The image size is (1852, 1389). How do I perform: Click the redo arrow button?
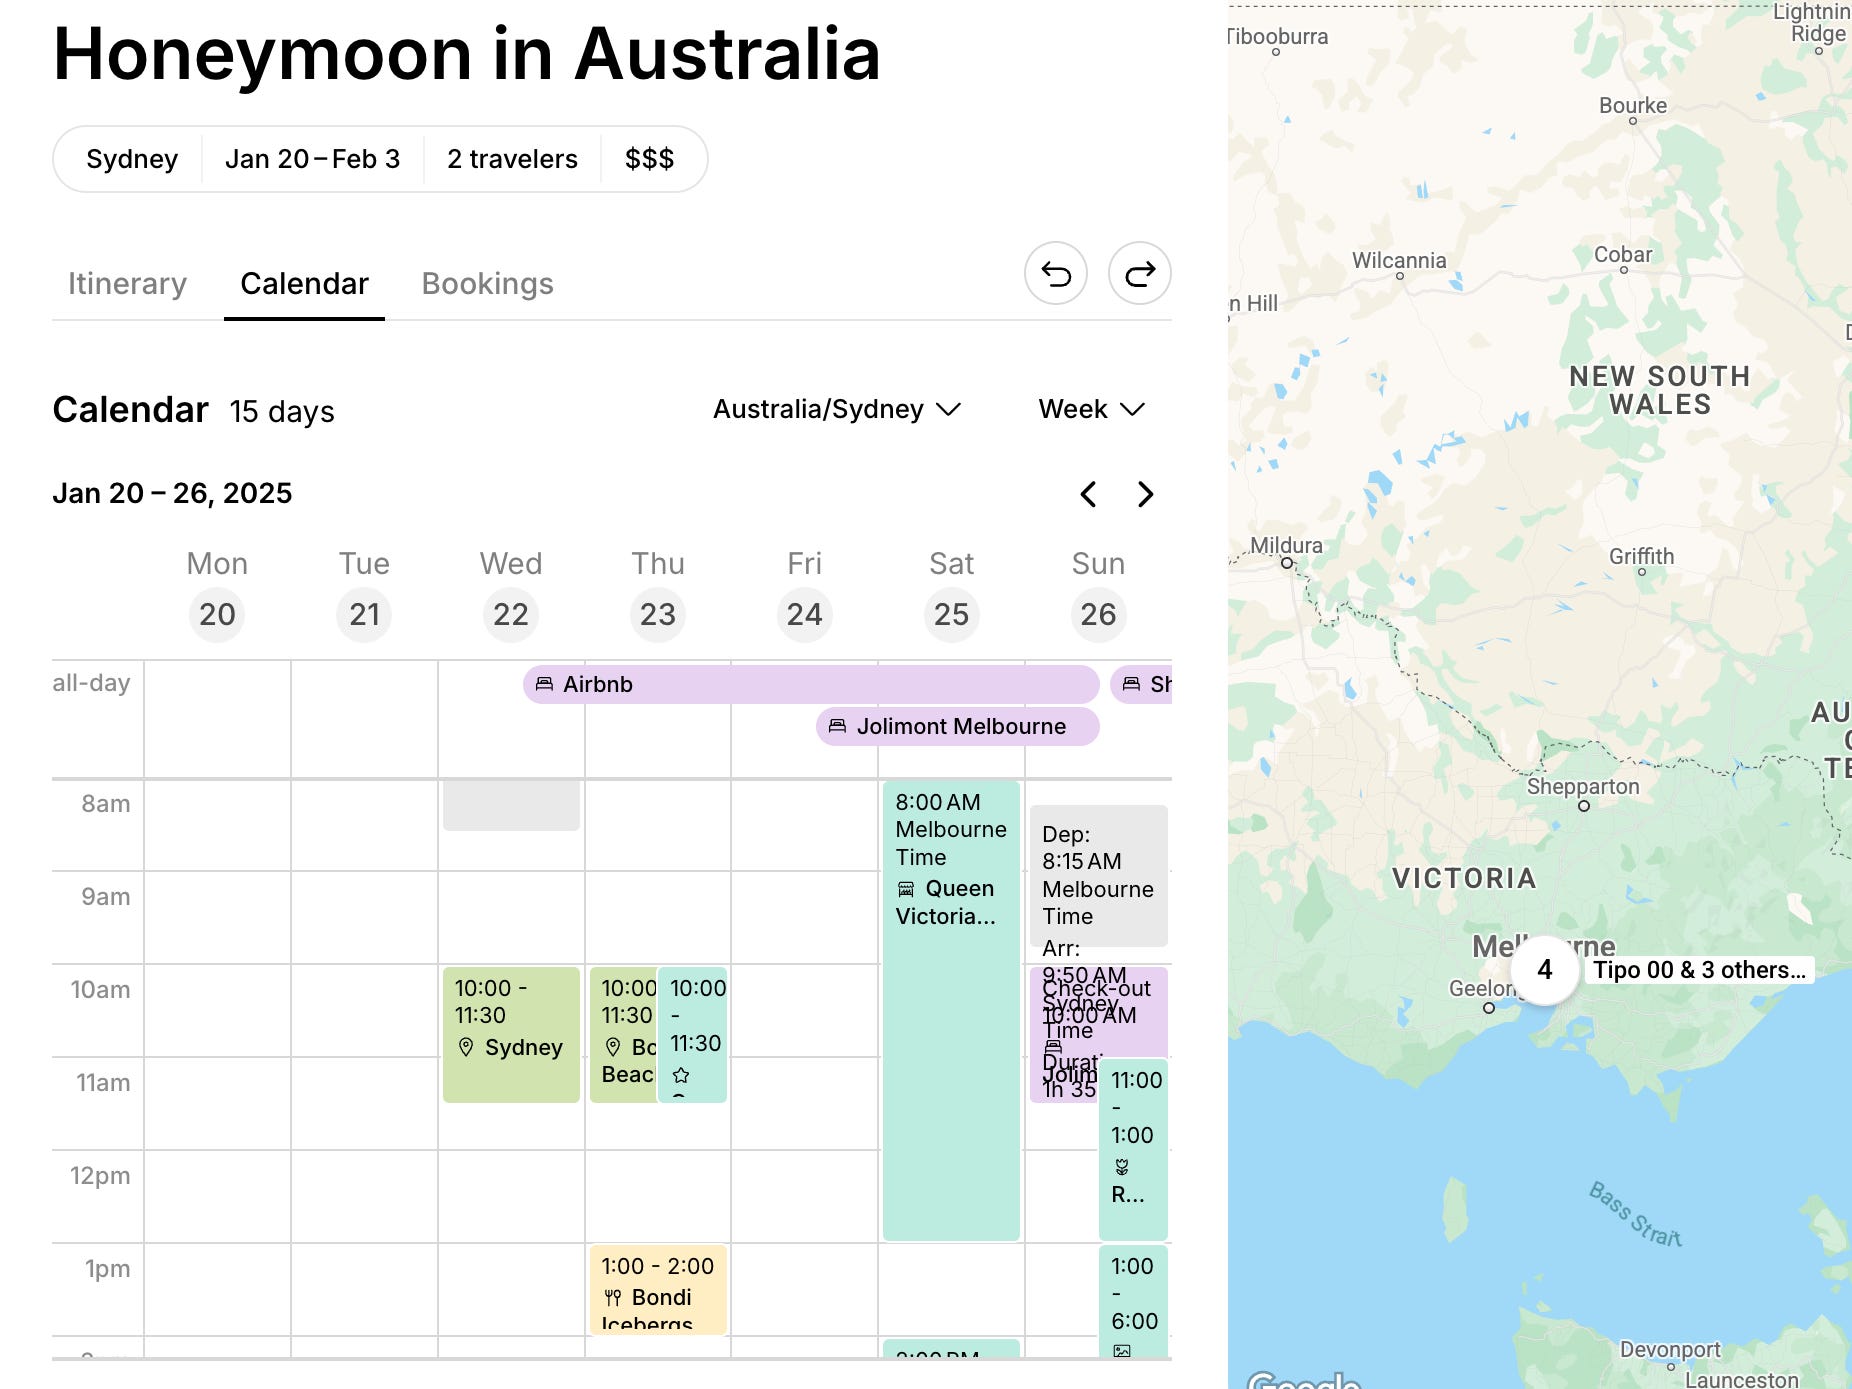[1140, 273]
